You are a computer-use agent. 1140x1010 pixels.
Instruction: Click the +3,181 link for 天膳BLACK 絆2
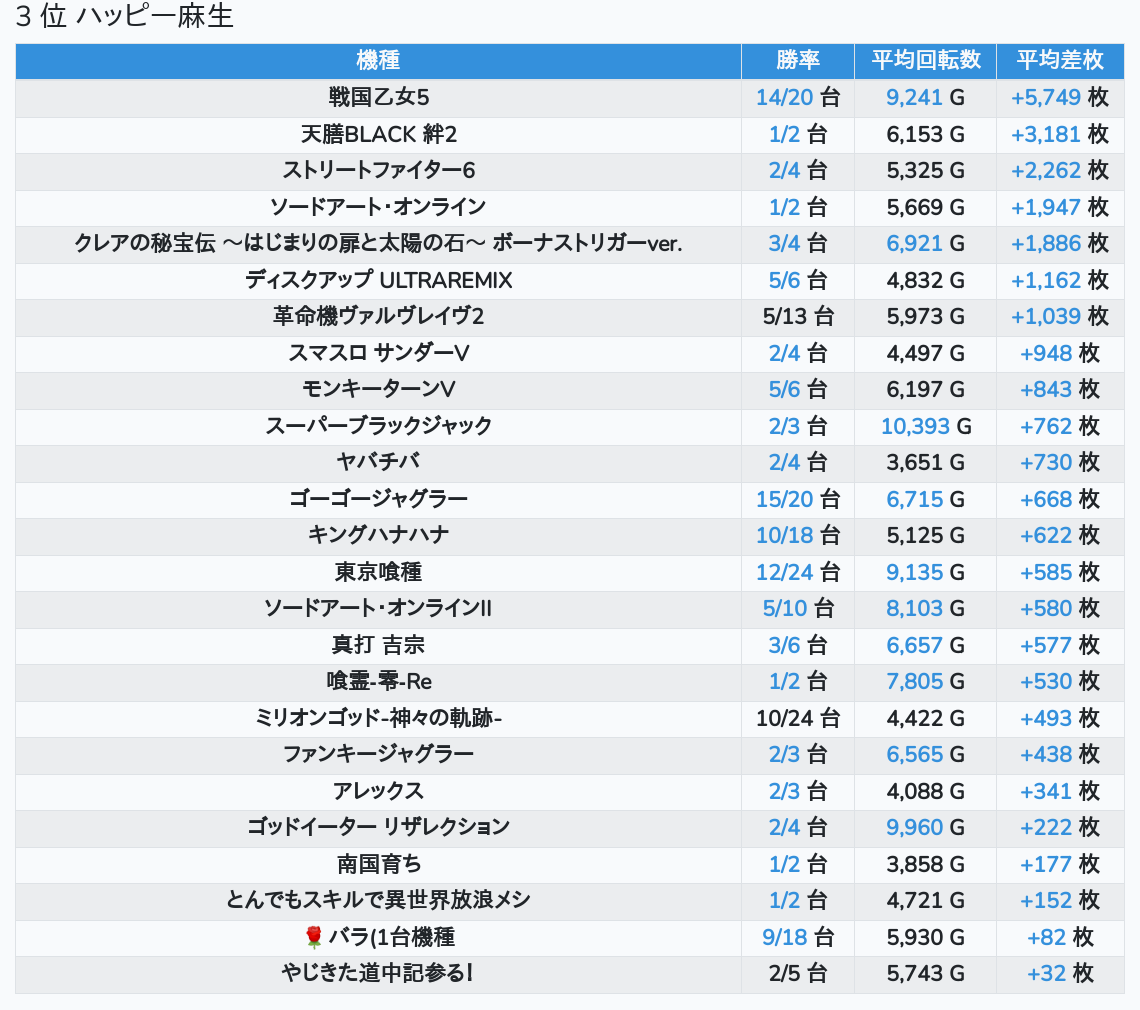1045,135
